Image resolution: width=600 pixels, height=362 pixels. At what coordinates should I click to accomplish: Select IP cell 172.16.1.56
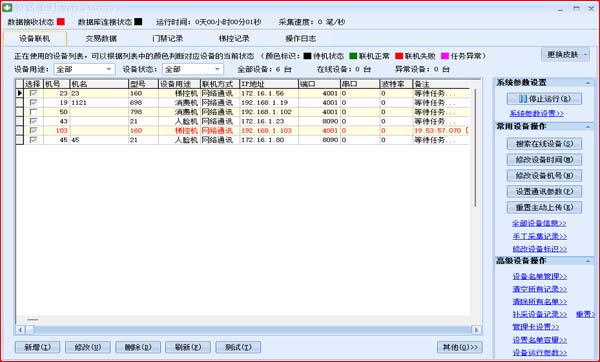pyautogui.click(x=269, y=93)
